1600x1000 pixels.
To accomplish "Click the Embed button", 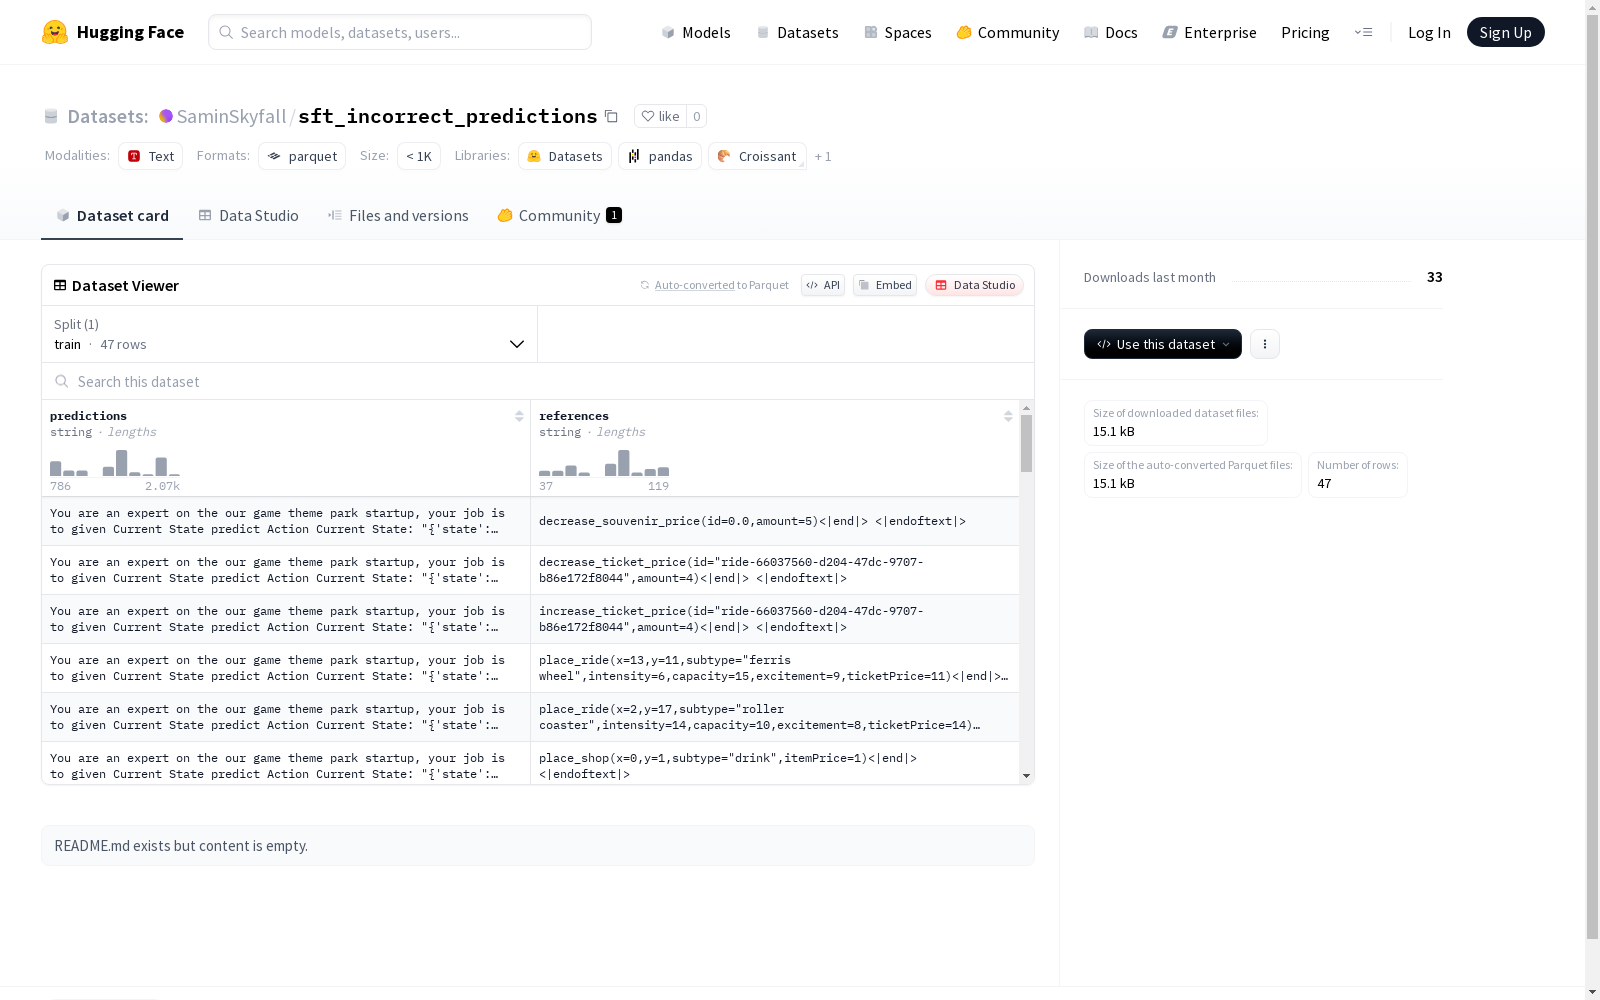I will point(885,285).
